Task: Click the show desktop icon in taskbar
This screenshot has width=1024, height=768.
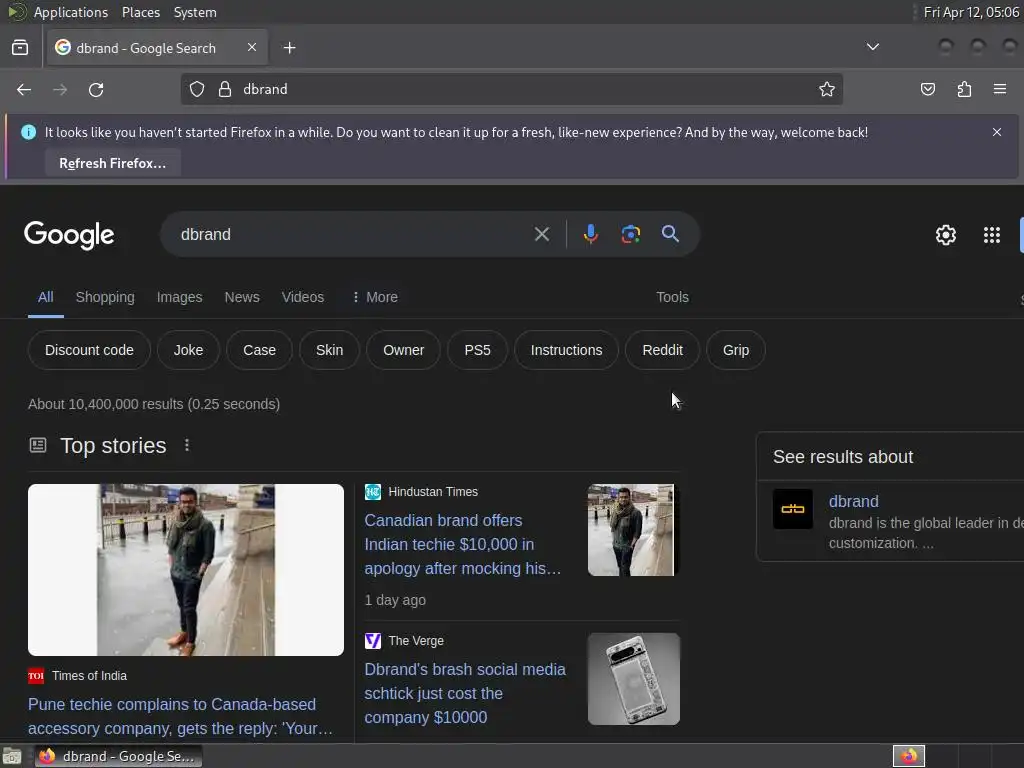Action: (12, 756)
